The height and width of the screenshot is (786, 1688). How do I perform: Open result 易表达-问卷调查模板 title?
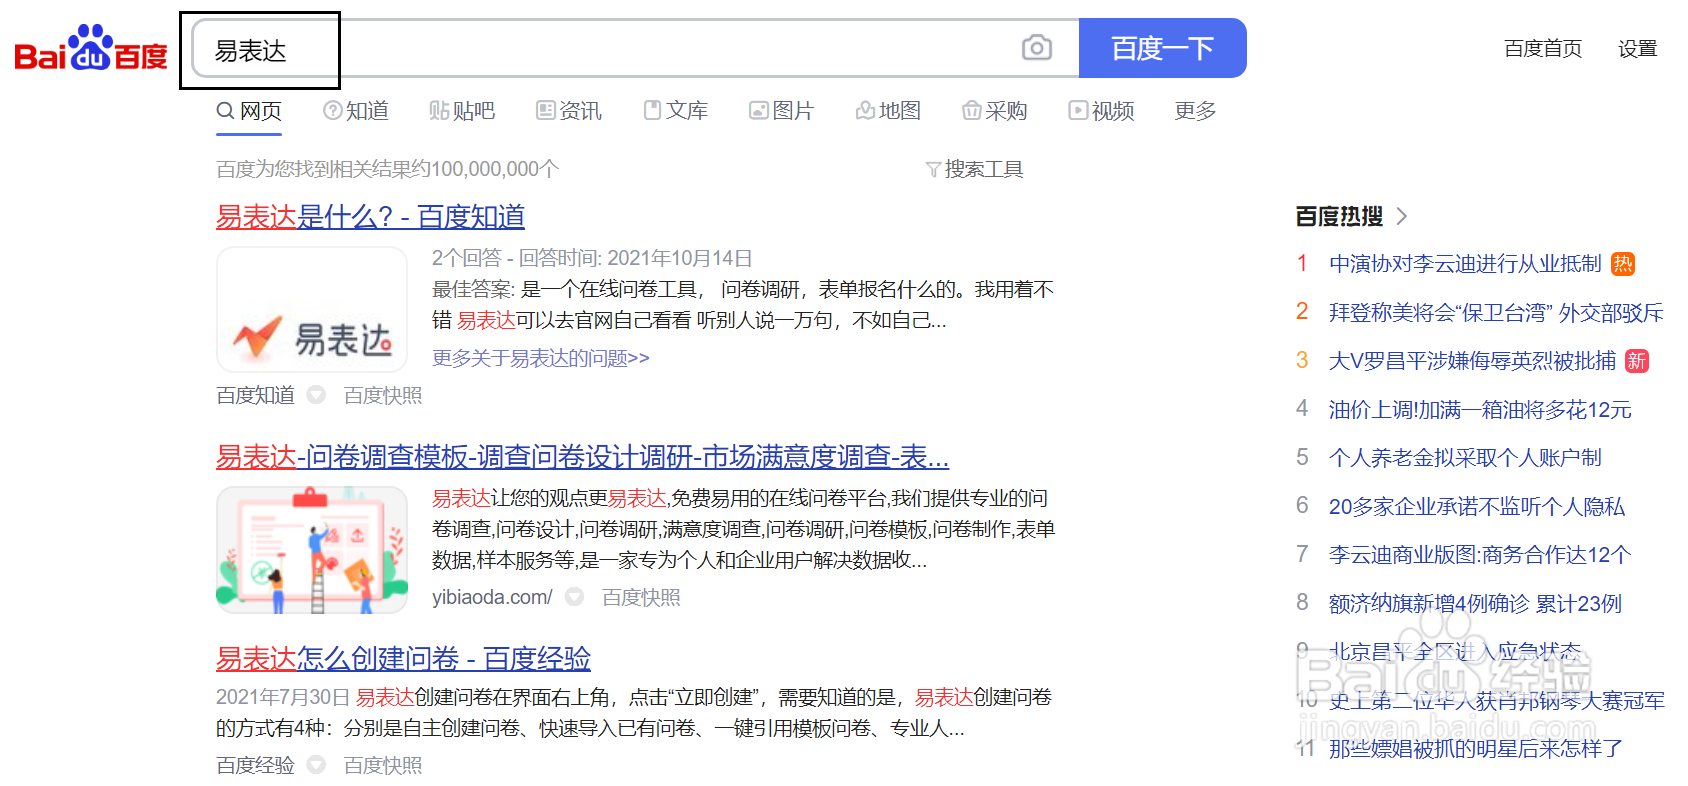tap(582, 457)
